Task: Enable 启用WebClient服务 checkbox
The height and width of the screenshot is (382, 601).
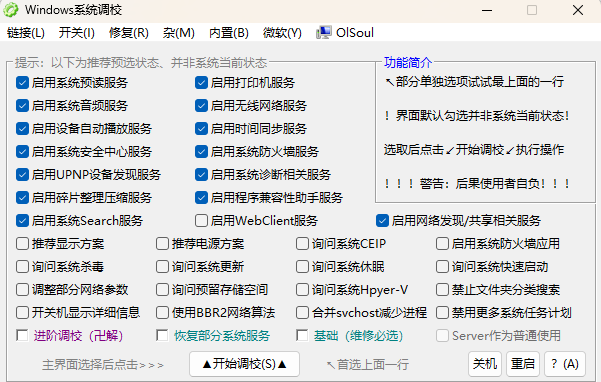Action: pyautogui.click(x=201, y=221)
